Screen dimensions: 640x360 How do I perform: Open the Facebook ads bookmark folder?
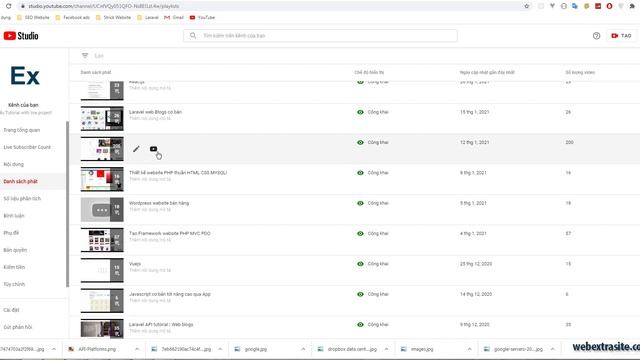(x=72, y=18)
